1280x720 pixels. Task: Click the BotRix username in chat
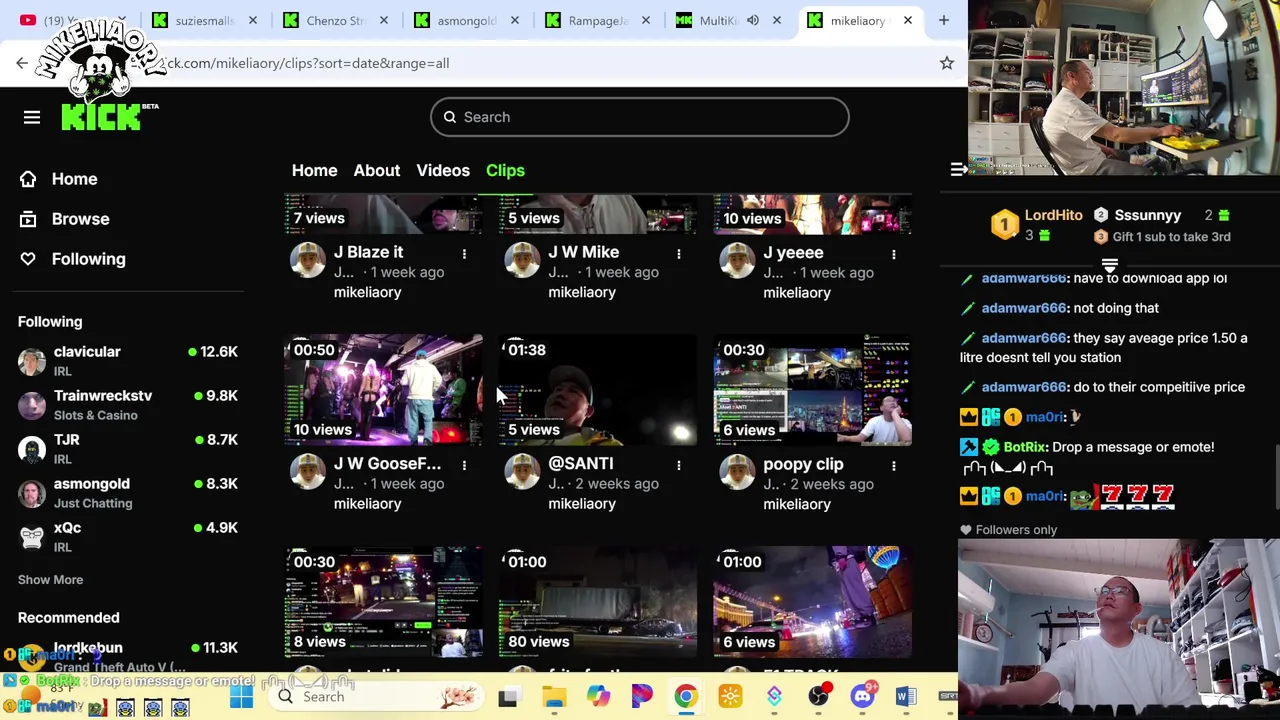click(1024, 447)
